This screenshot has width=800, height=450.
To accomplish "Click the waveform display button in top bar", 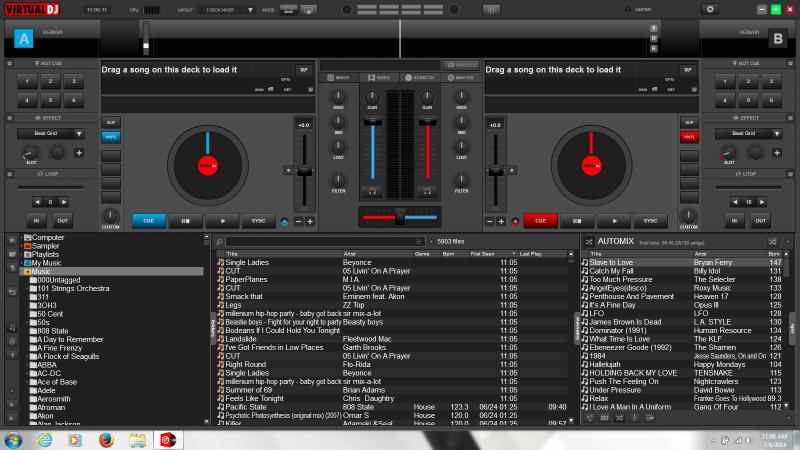I will pos(491,10).
